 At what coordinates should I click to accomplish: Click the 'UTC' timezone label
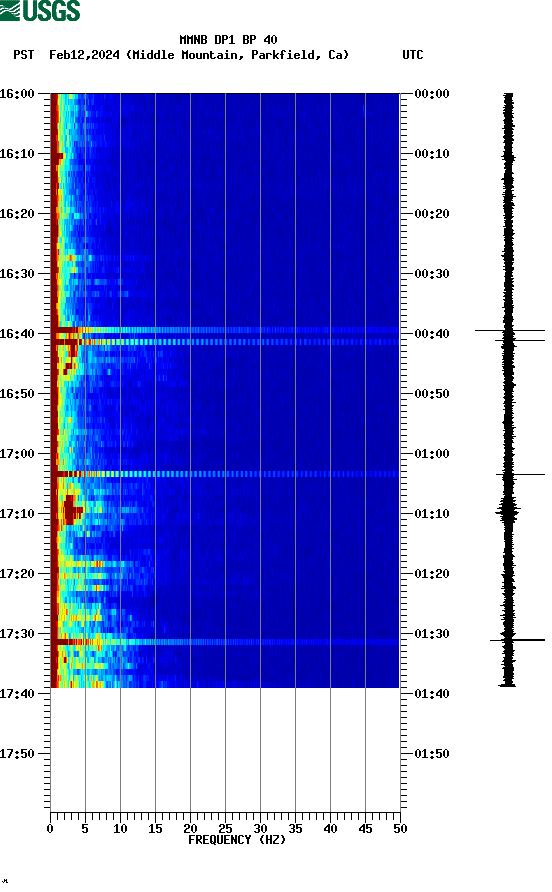coord(413,55)
